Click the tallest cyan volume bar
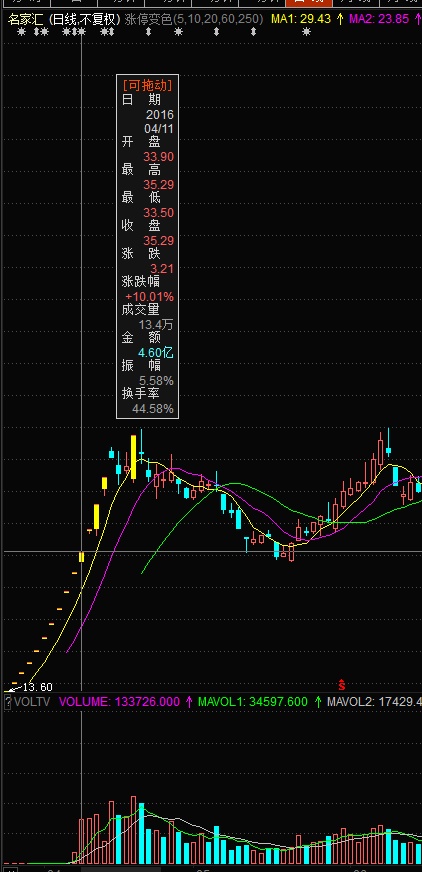The image size is (422, 872). pyautogui.click(x=142, y=834)
